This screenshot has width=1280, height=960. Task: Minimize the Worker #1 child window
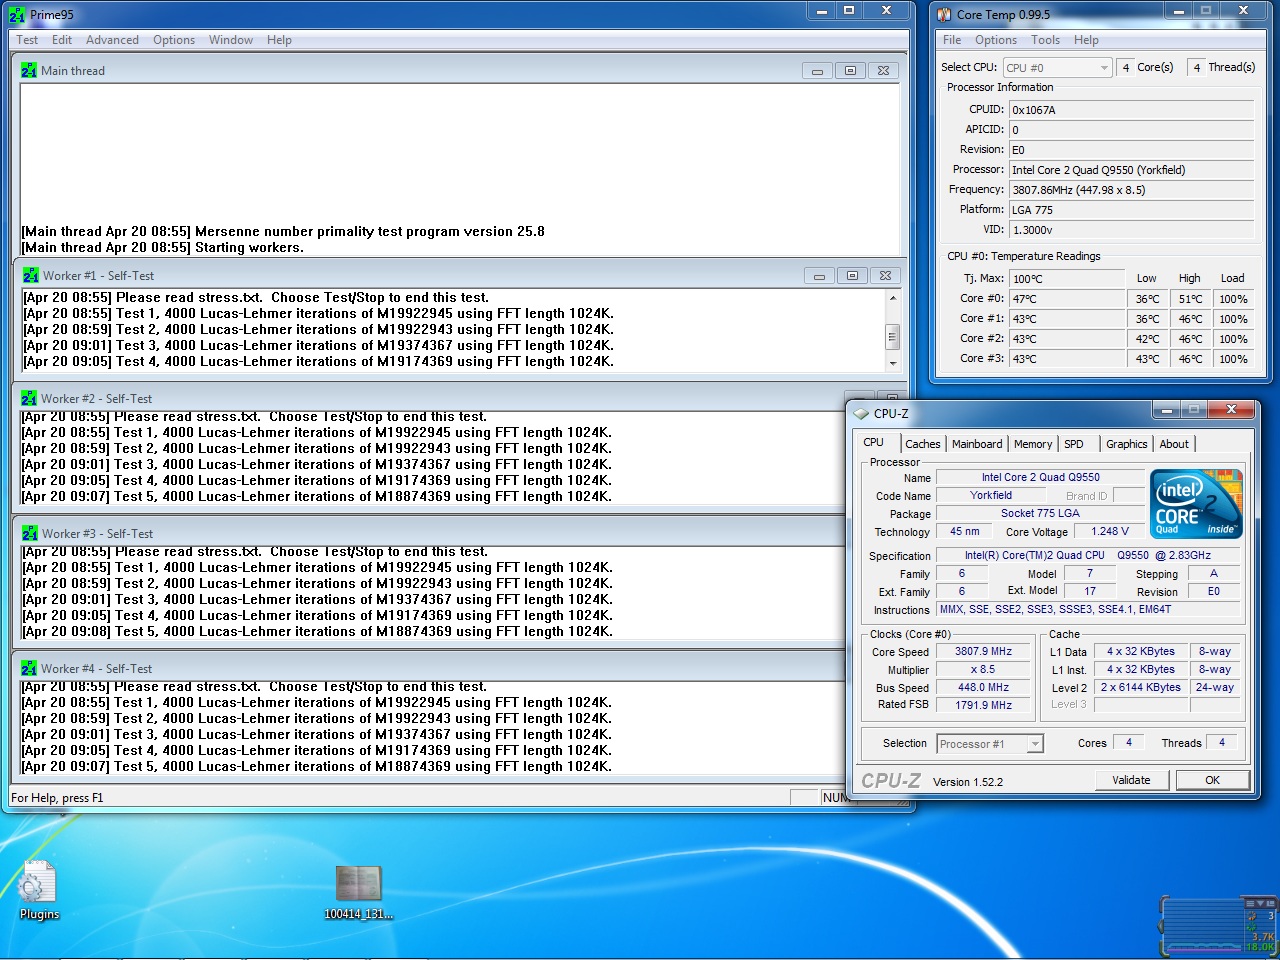coord(819,276)
